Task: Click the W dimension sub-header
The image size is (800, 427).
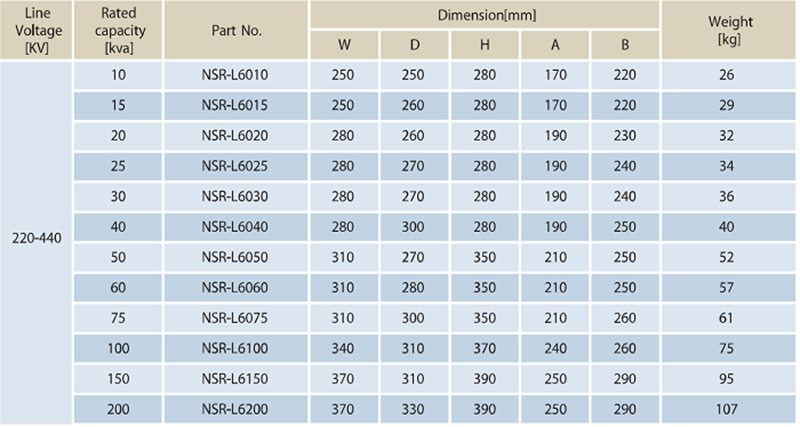Action: 344,45
